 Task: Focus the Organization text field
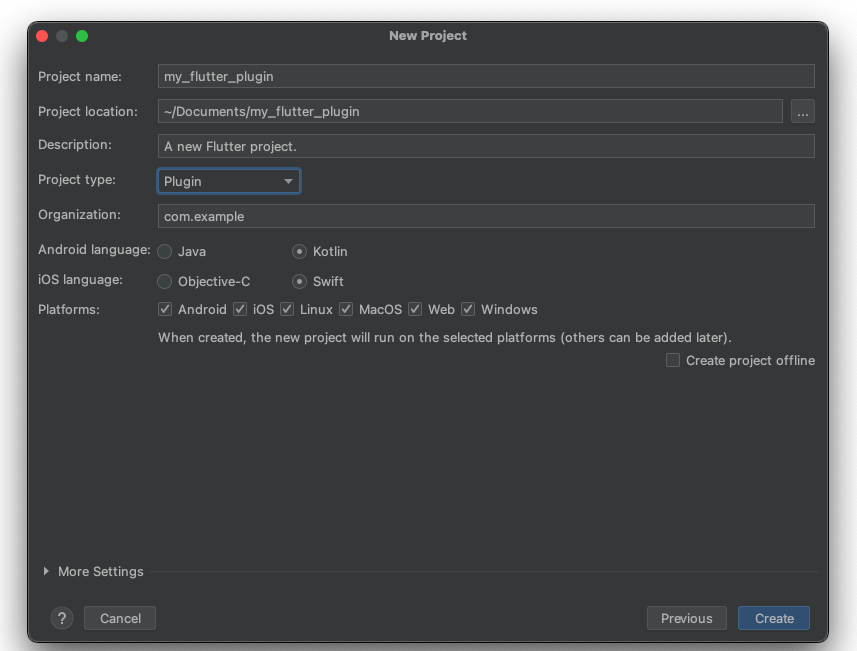click(486, 216)
